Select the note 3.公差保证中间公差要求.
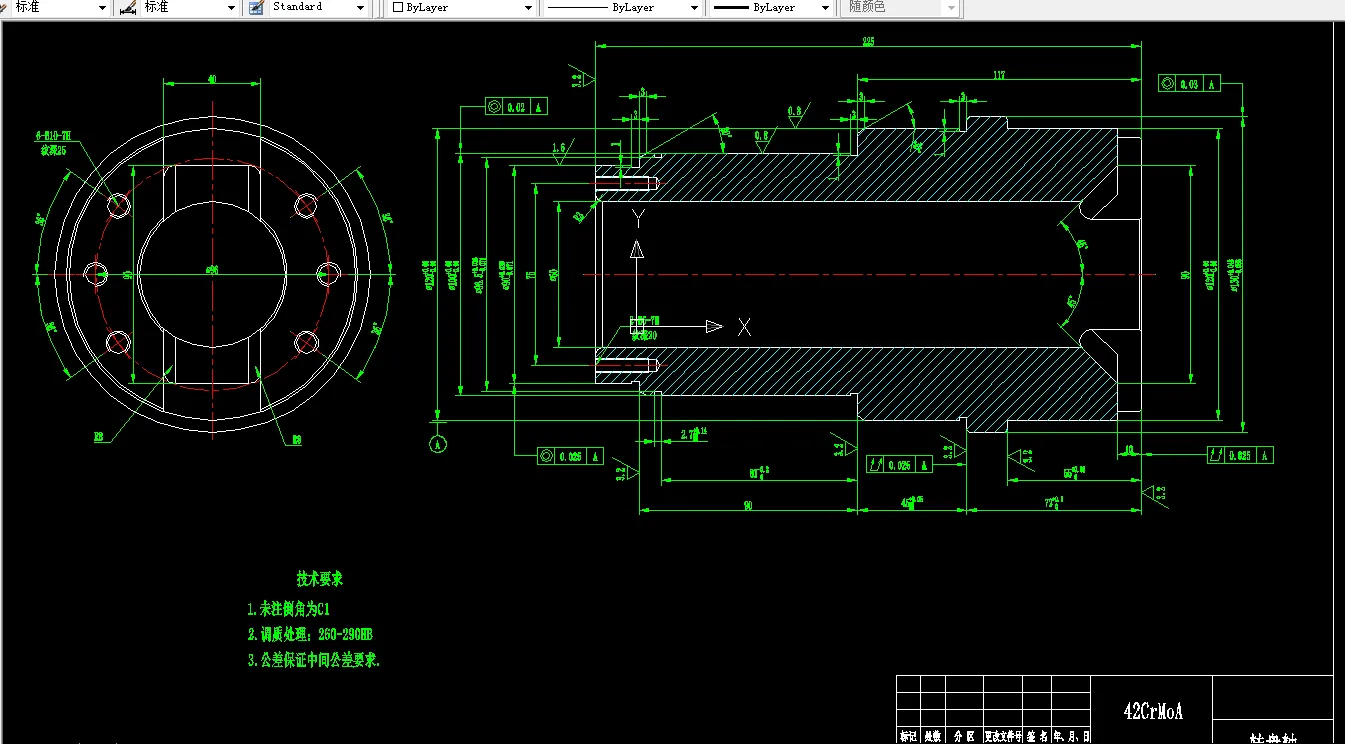The height and width of the screenshot is (744, 1345). [x=314, y=660]
